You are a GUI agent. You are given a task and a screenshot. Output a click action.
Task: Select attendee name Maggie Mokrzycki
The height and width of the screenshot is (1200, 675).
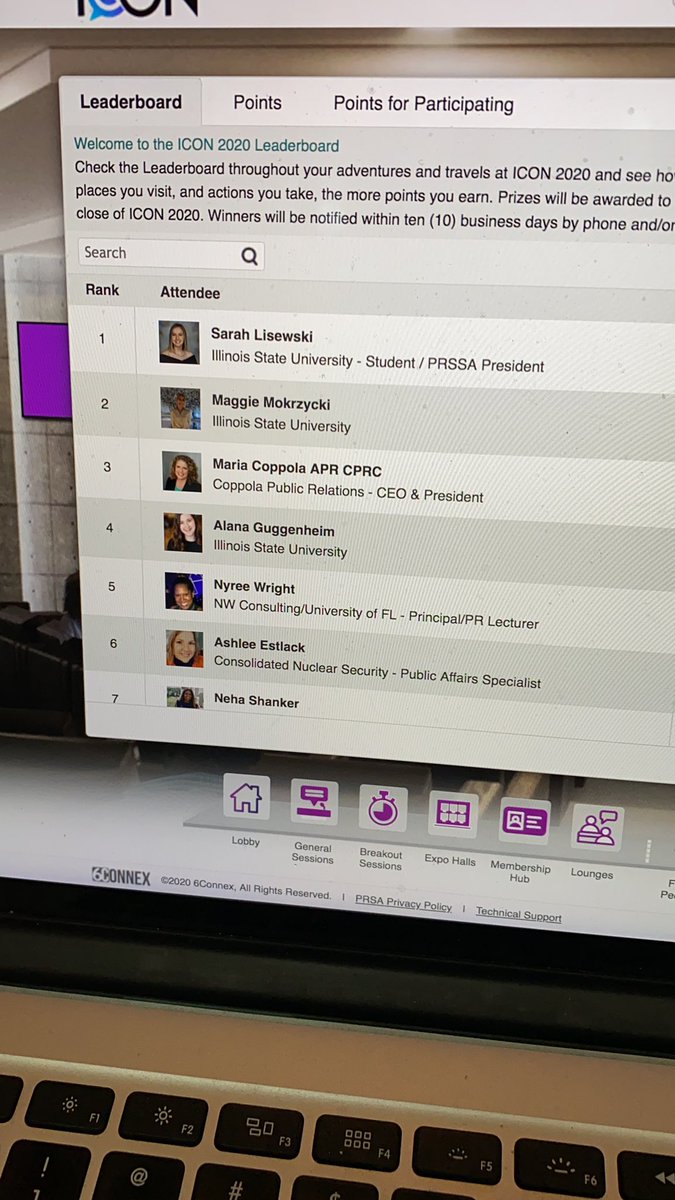[271, 402]
